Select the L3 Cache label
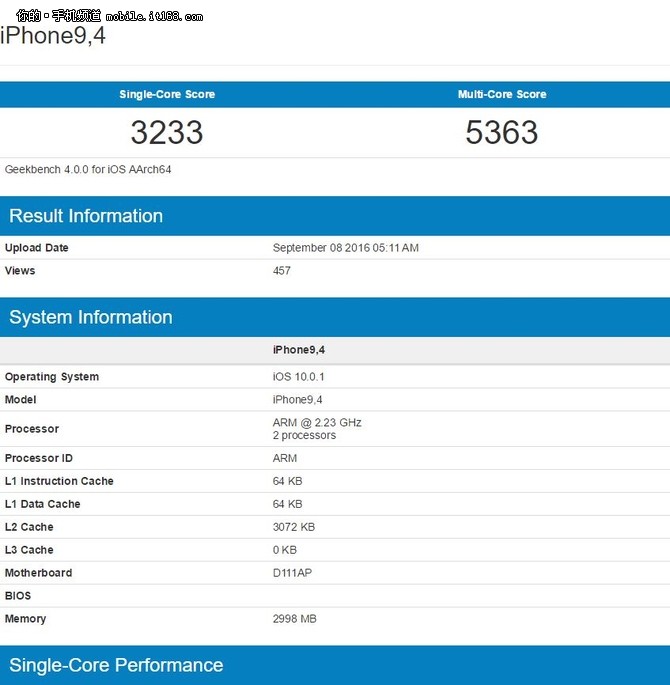This screenshot has height=685, width=670. point(29,550)
